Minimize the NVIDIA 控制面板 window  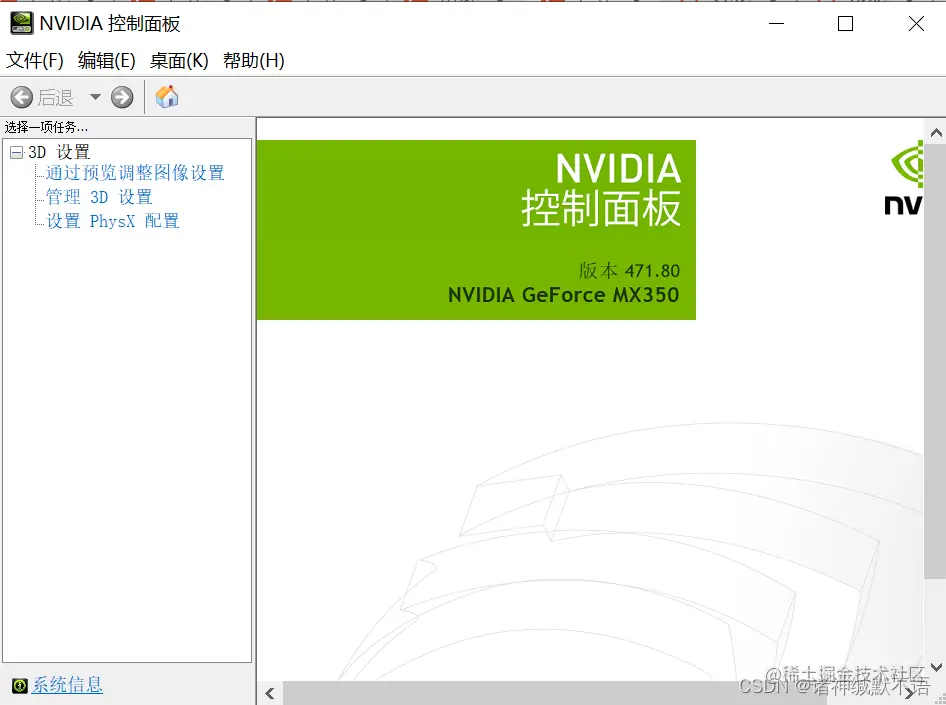coord(776,24)
